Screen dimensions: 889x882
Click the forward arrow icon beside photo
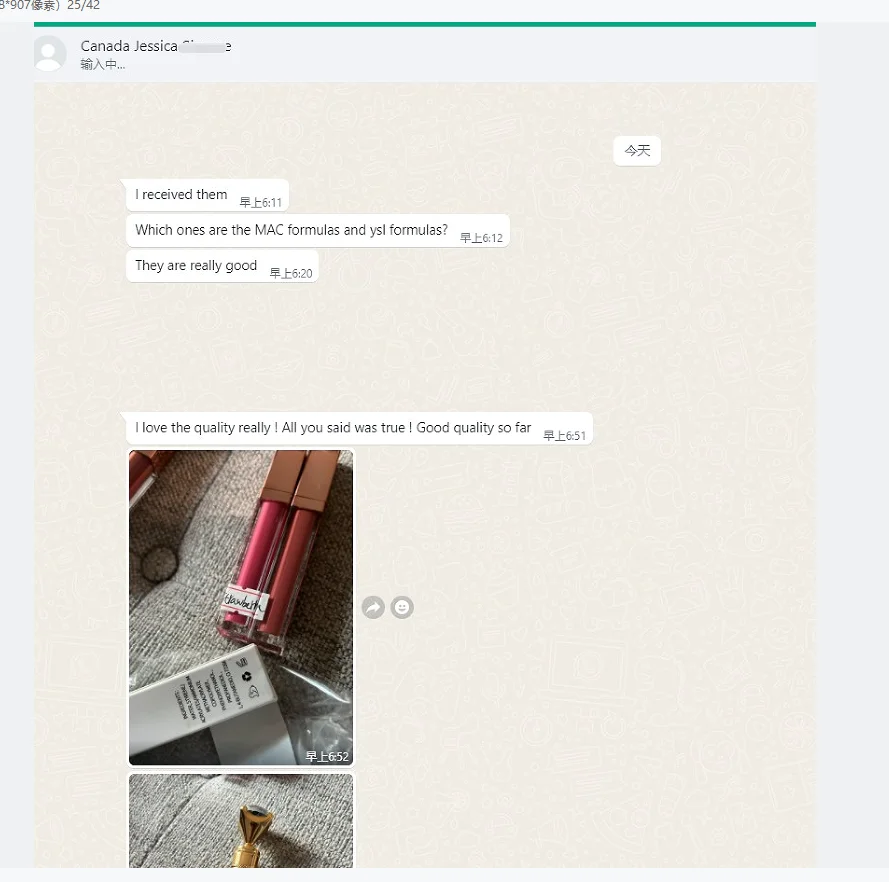click(x=373, y=608)
